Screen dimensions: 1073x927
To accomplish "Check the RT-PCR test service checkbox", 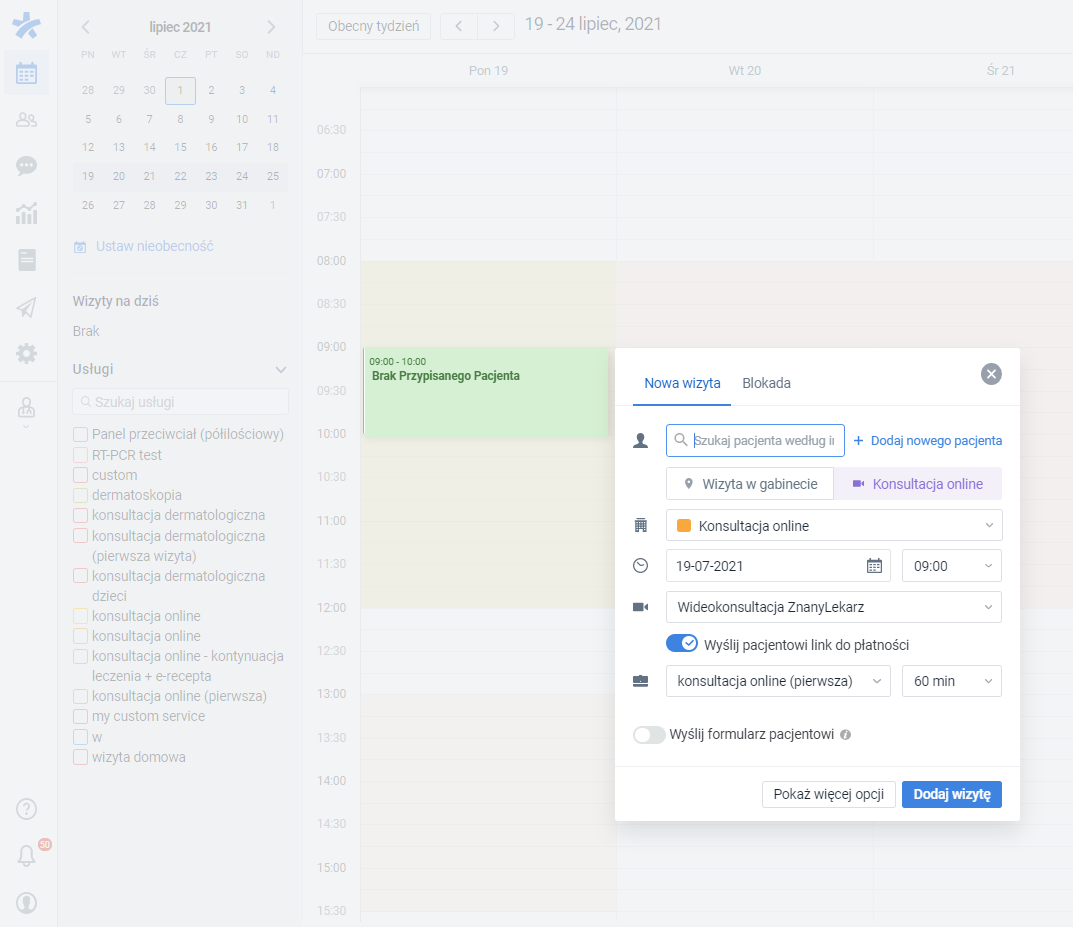I will click(80, 454).
